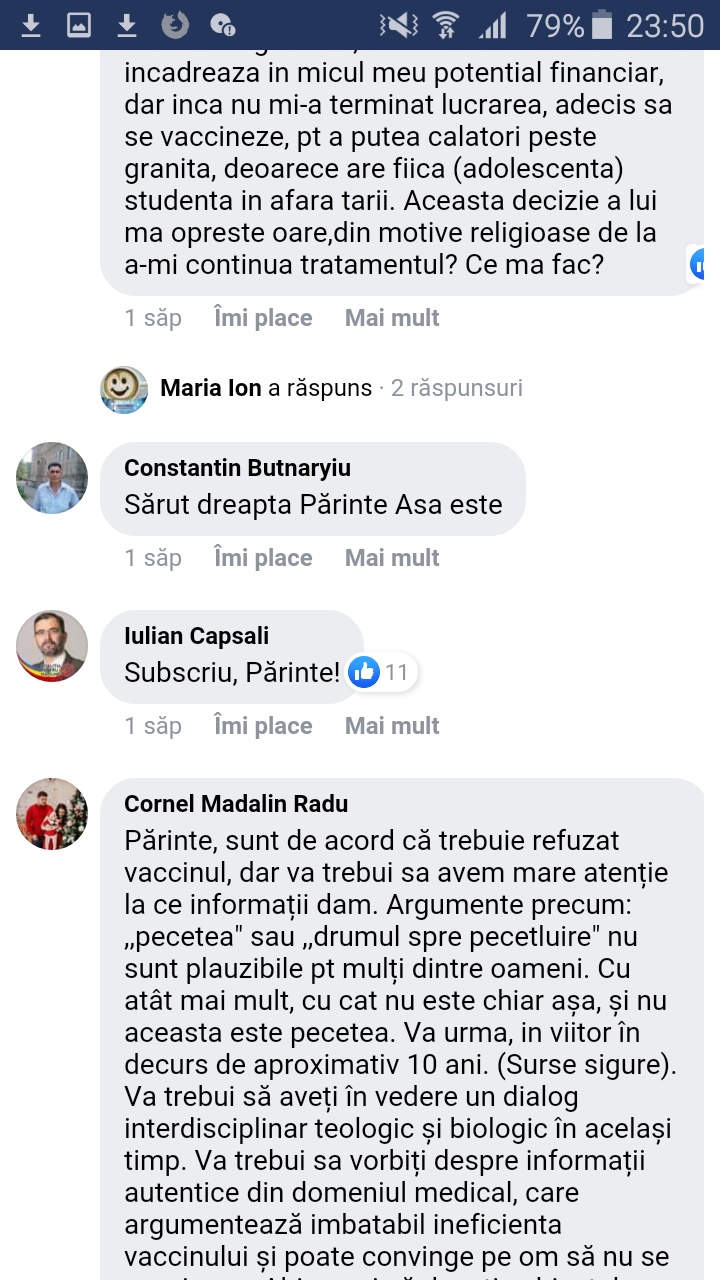Open 'Mai mult' under the top comment
The height and width of the screenshot is (1280, 720).
392,318
